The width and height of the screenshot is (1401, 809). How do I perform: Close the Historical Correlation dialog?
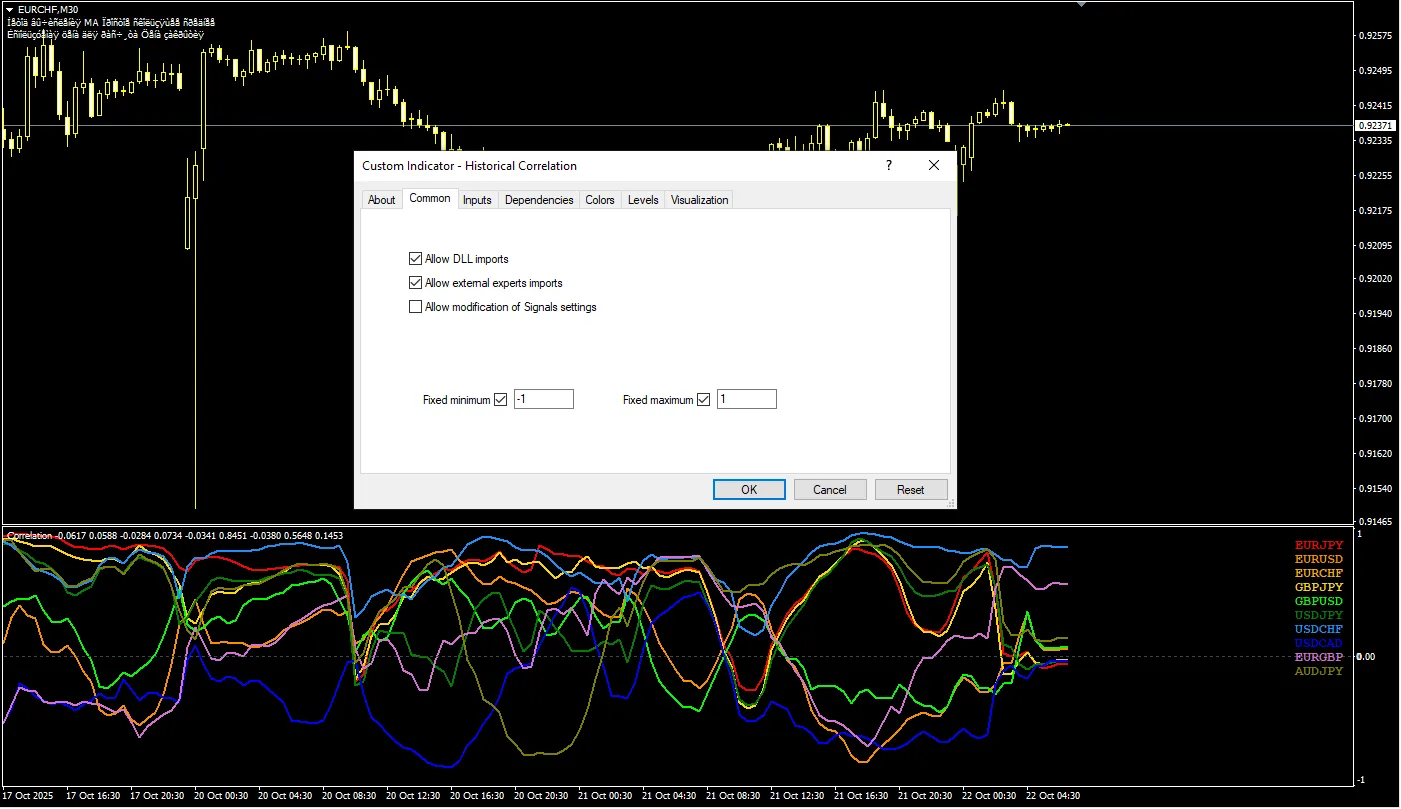tap(934, 166)
